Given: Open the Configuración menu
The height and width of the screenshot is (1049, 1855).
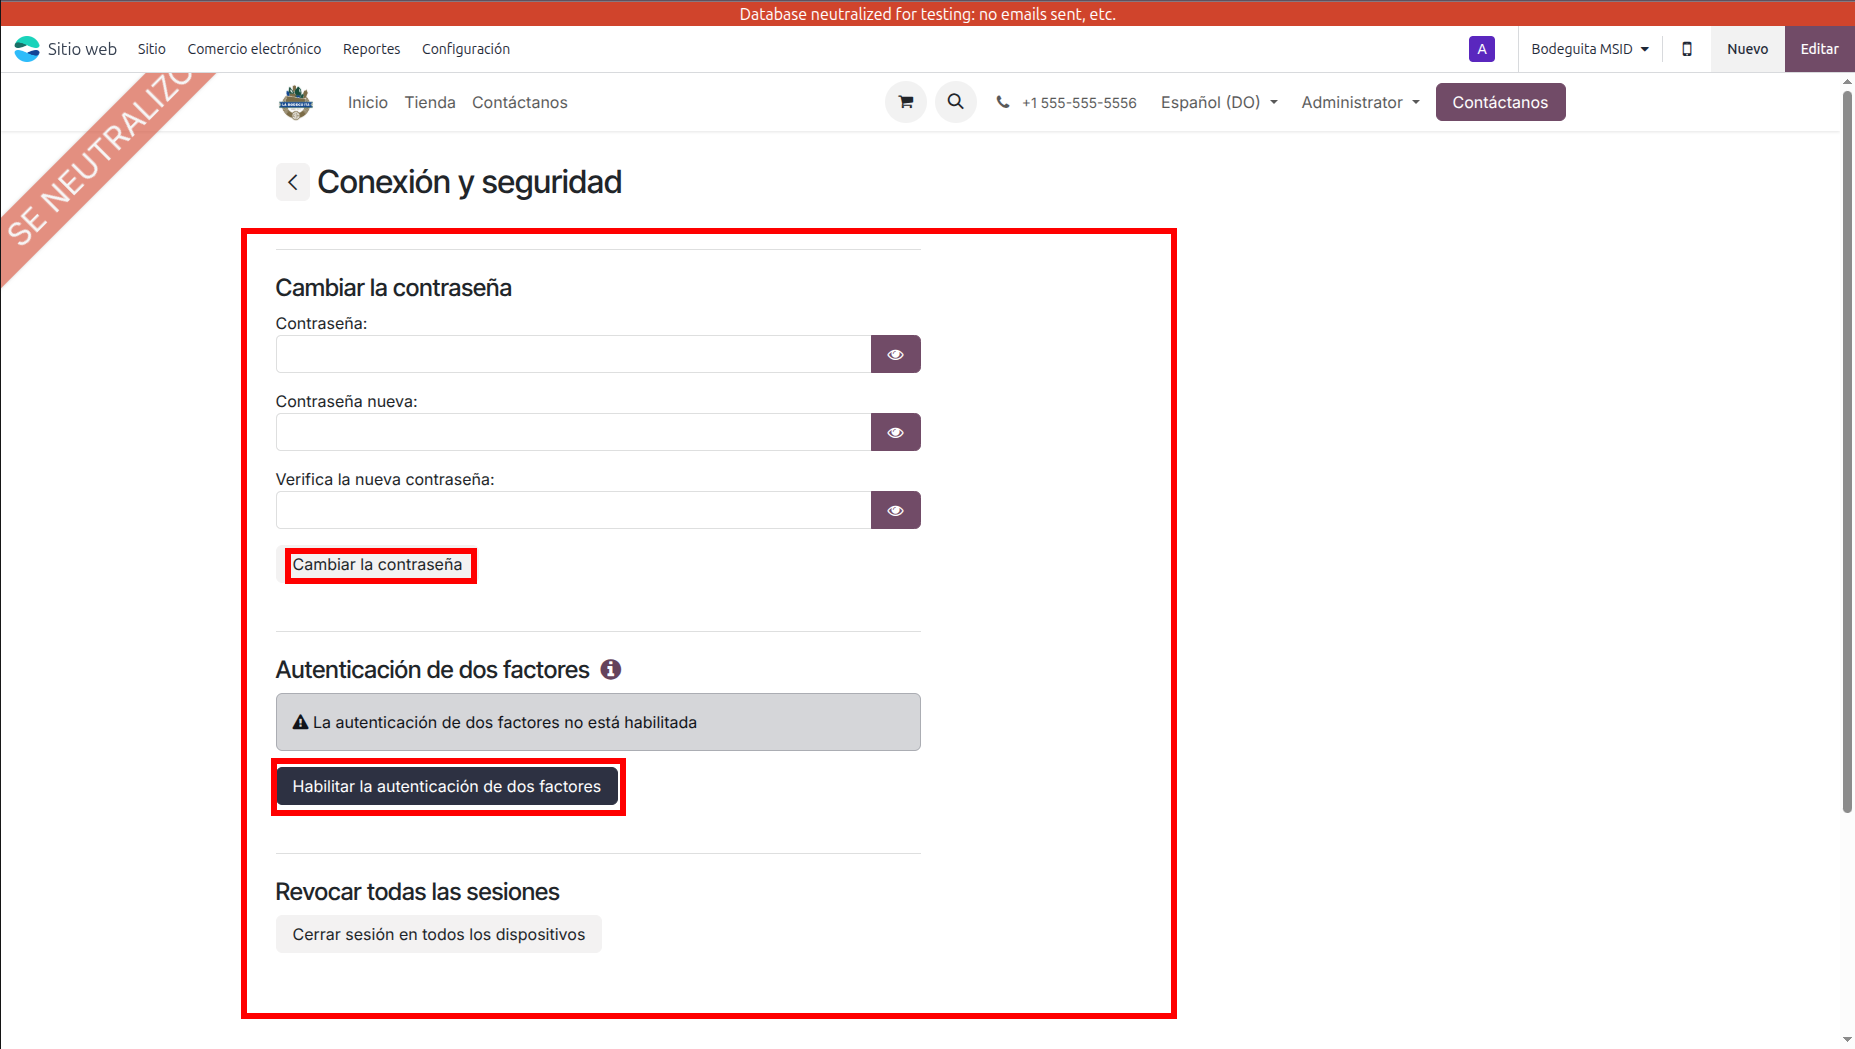Looking at the screenshot, I should coord(465,49).
